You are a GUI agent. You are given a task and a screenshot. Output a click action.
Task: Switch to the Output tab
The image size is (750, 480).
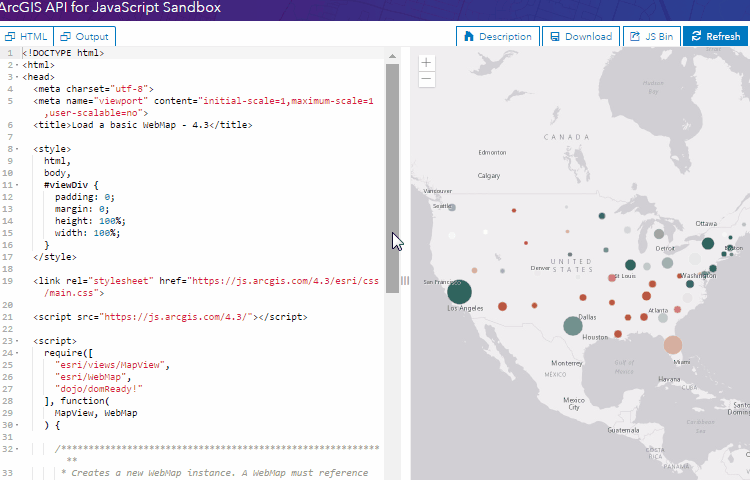coord(85,36)
